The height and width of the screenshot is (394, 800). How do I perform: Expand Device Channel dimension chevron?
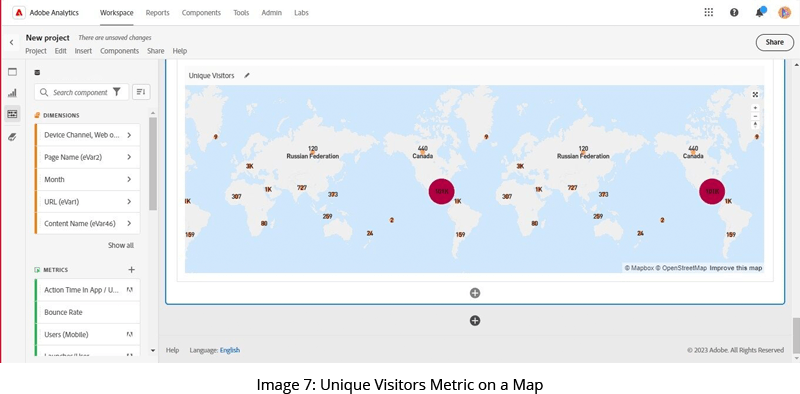point(129,135)
